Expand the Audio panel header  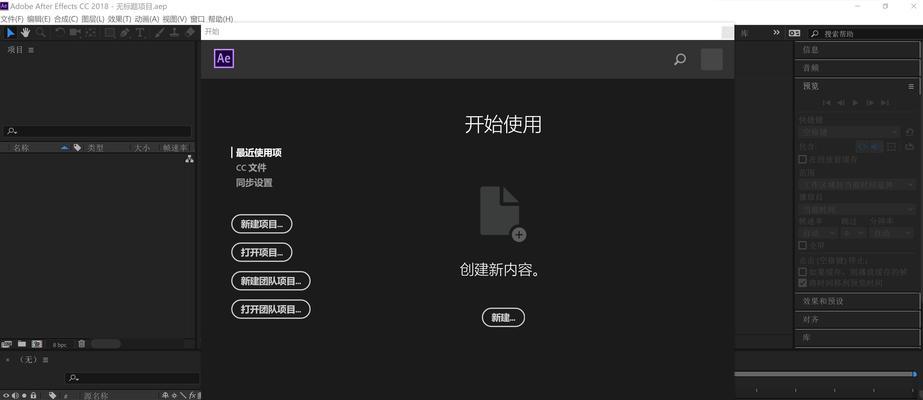click(x=856, y=68)
